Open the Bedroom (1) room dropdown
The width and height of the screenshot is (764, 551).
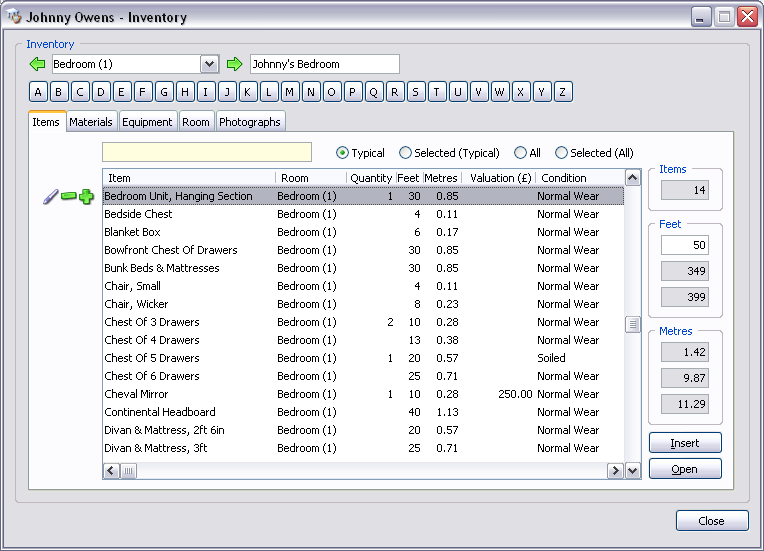tap(209, 64)
